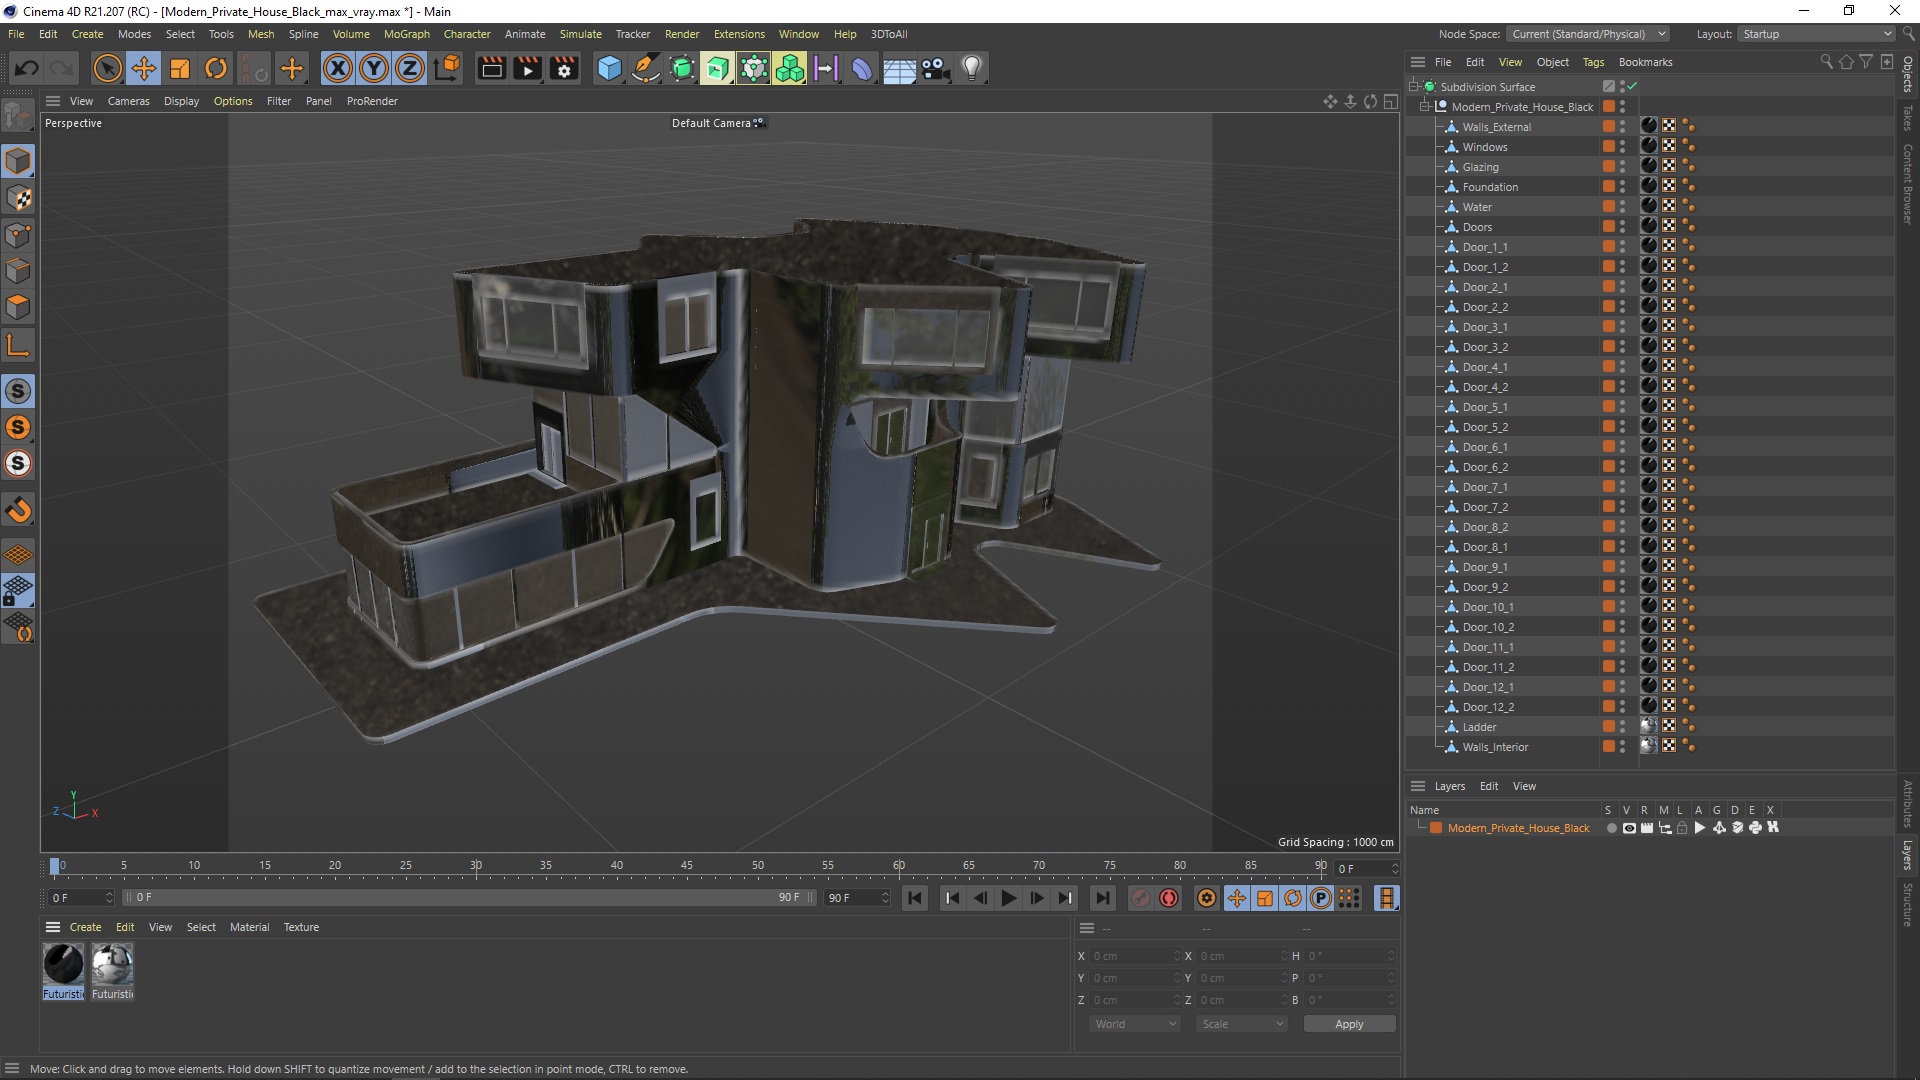Image resolution: width=1920 pixels, height=1080 pixels.
Task: Open the Material Manager Create menu
Action: tap(85, 927)
